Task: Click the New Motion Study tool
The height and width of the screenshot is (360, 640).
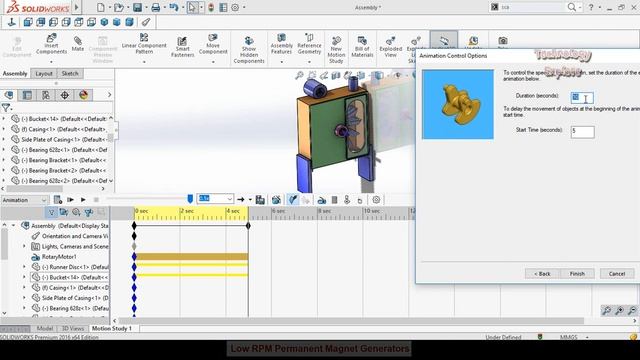Action: tap(336, 50)
